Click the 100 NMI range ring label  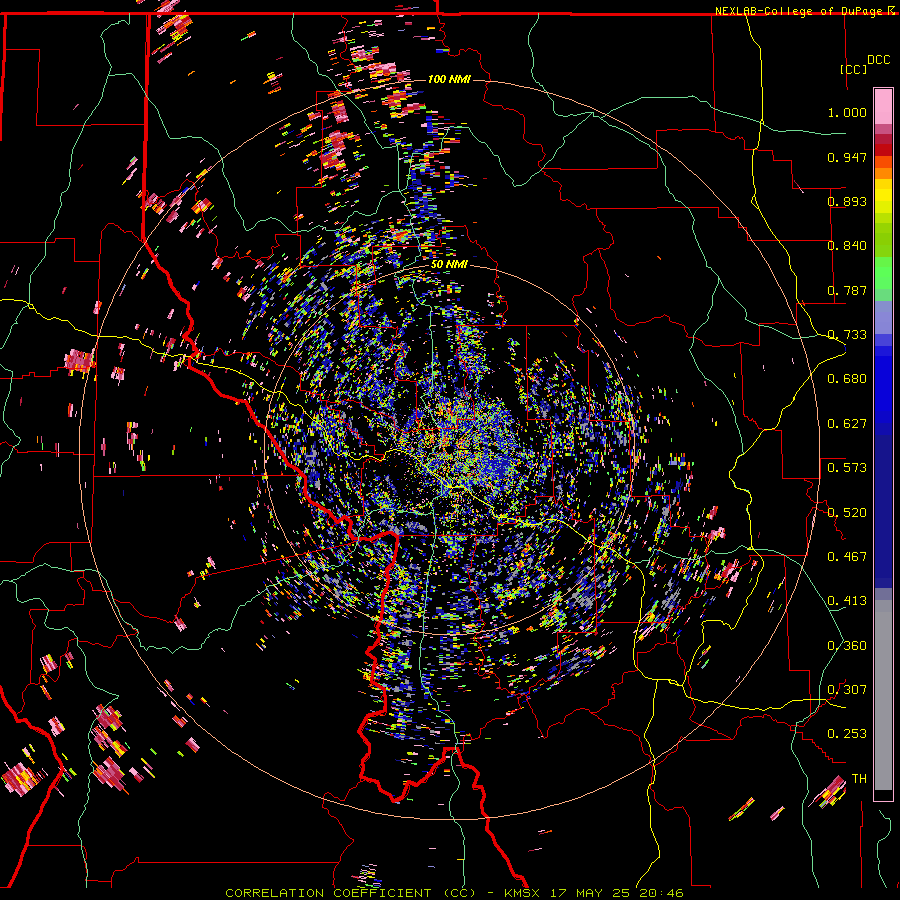[449, 79]
